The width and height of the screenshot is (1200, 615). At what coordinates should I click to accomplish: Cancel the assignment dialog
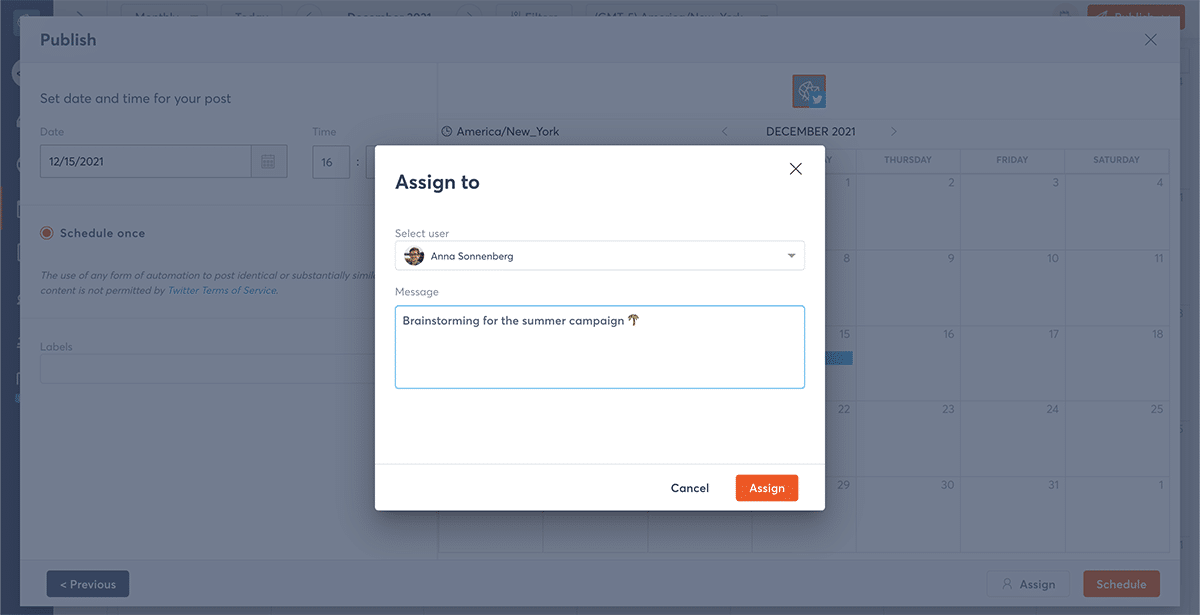pos(689,488)
